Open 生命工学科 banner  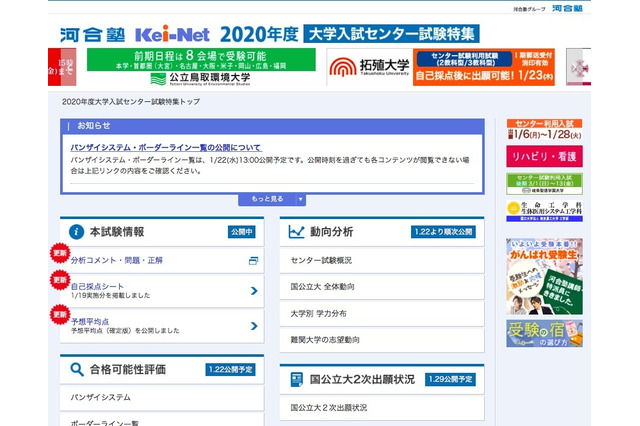click(544, 211)
